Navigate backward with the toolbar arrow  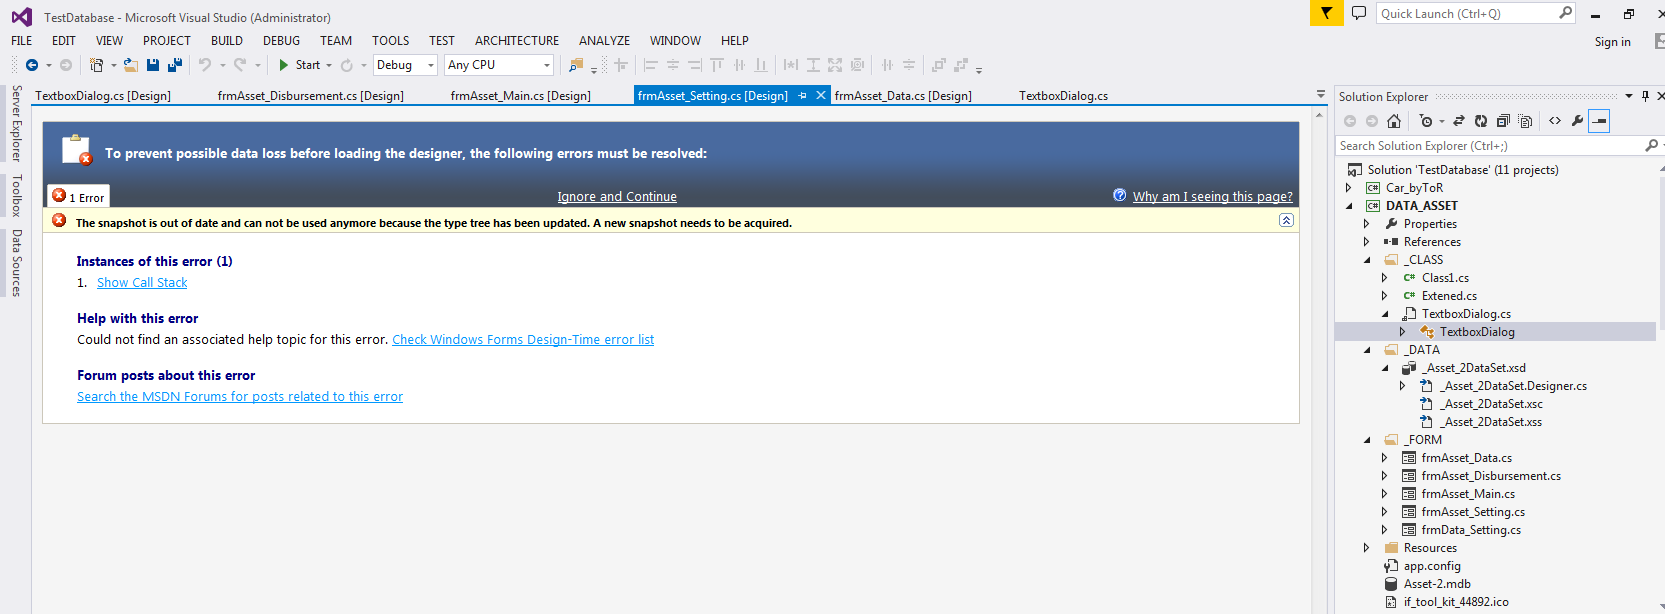(32, 65)
